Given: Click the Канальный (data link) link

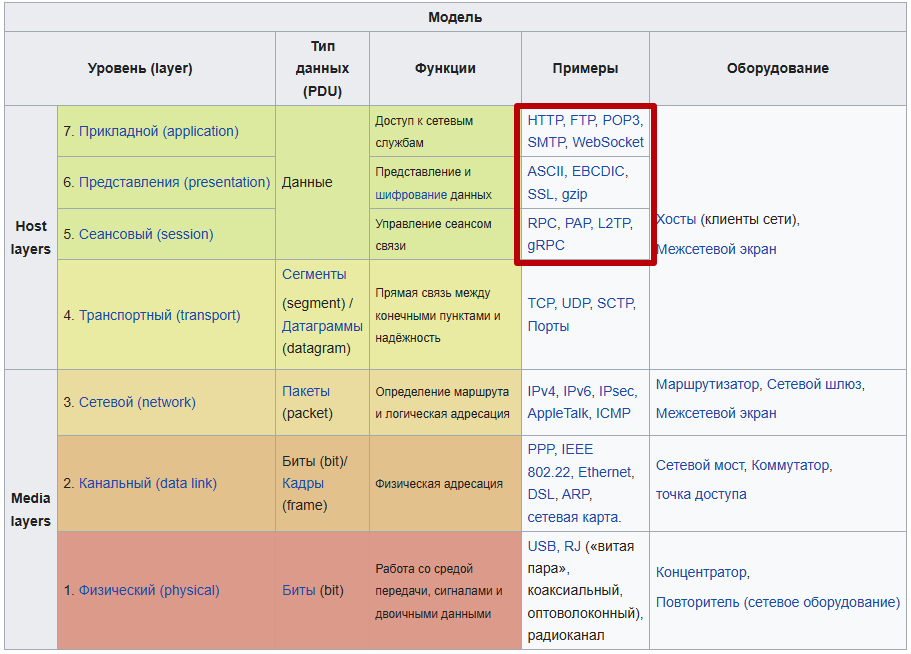Looking at the screenshot, I should point(147,483).
